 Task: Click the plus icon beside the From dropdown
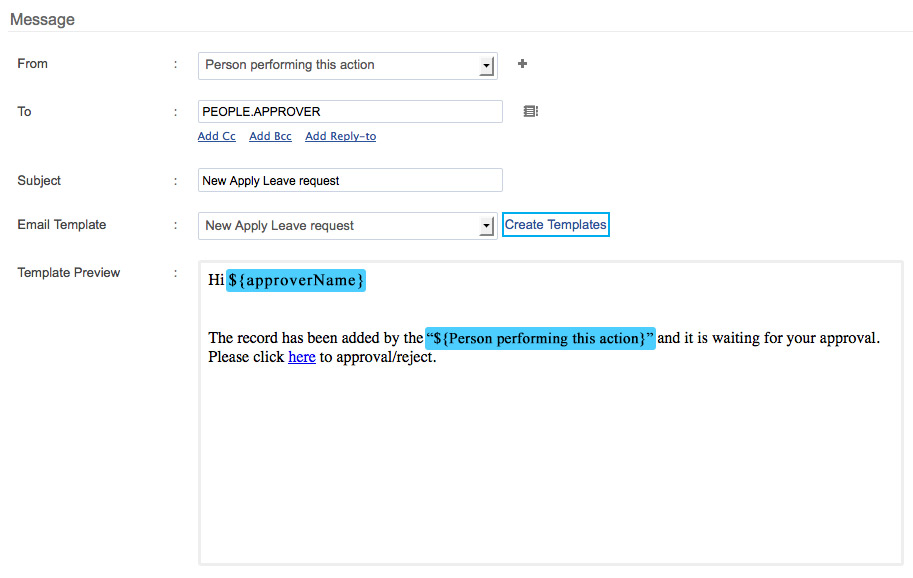coord(522,64)
